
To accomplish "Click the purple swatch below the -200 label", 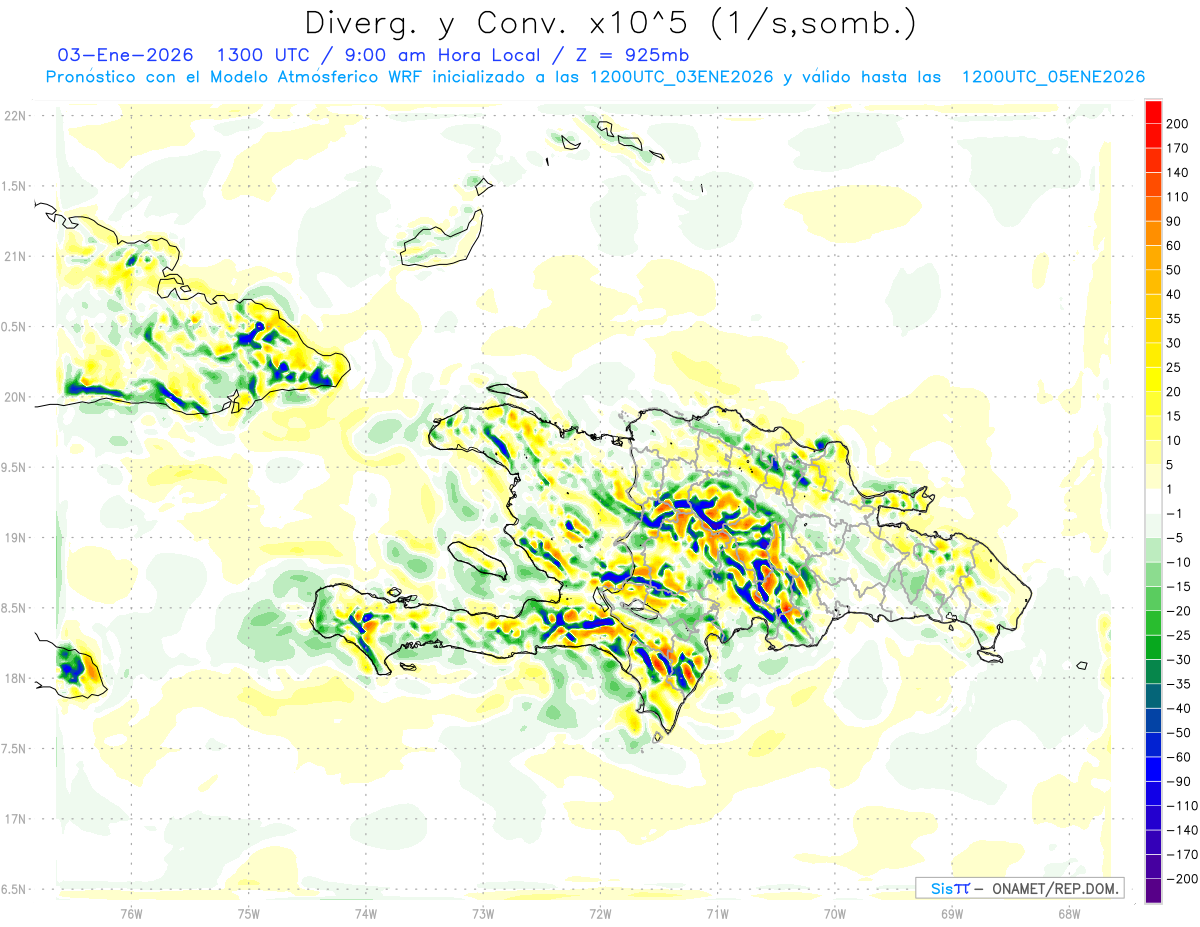I will click(1153, 890).
